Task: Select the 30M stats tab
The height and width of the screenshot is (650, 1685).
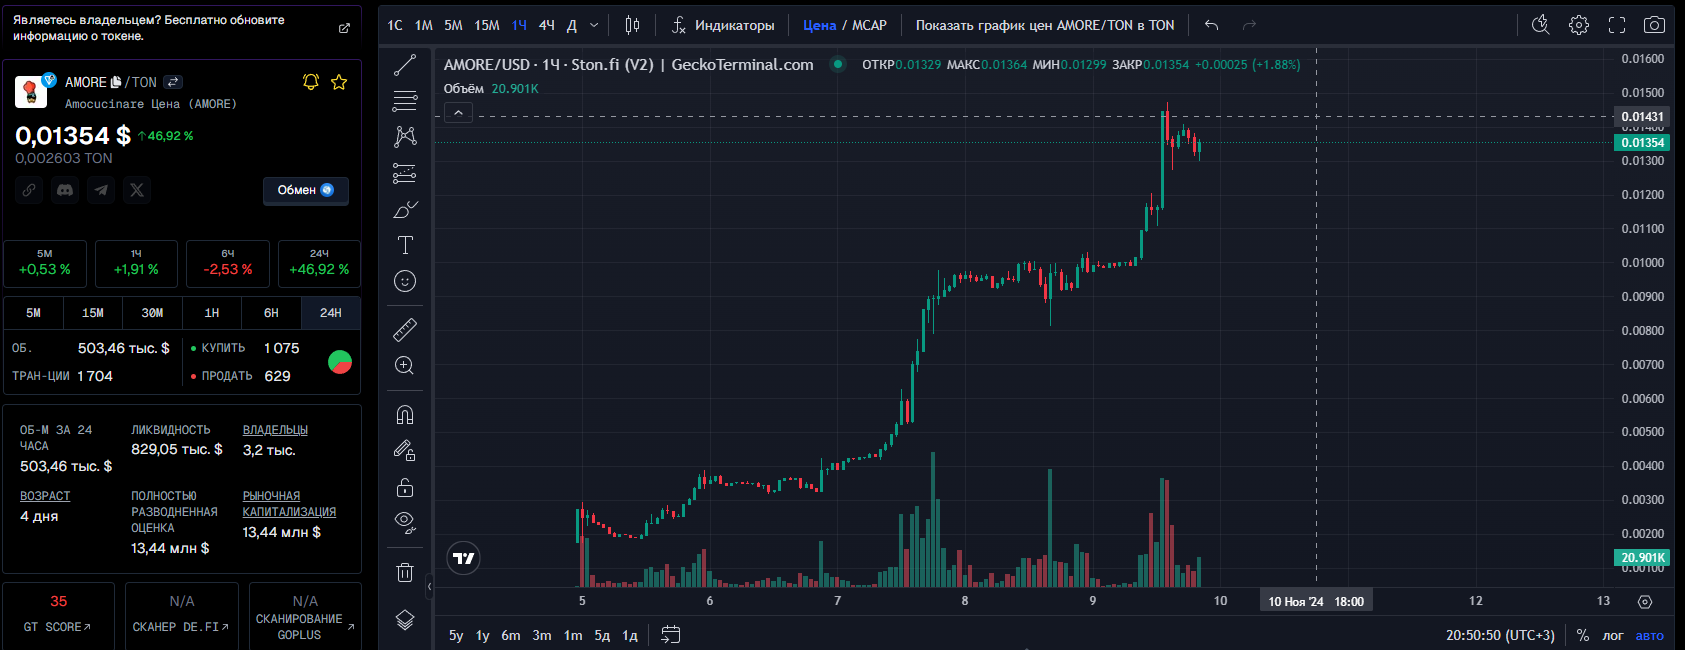Action: [x=152, y=313]
